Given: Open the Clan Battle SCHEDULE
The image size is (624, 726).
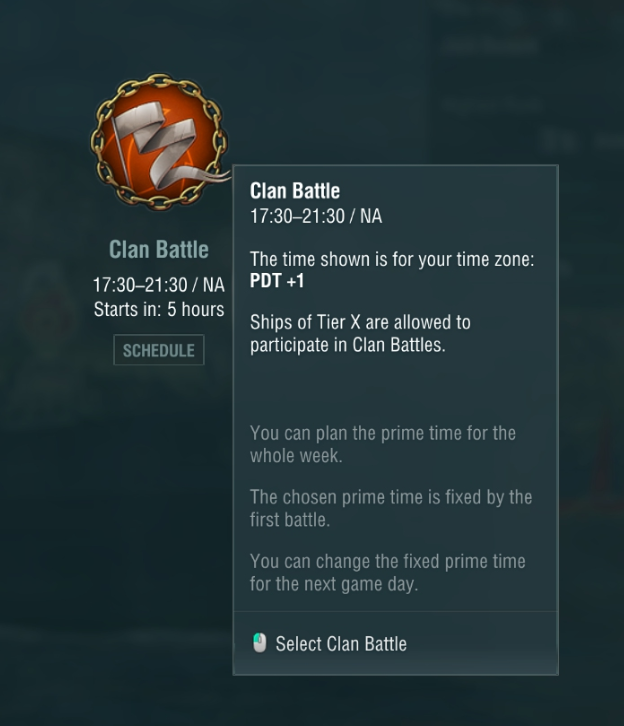Looking at the screenshot, I should pos(159,351).
